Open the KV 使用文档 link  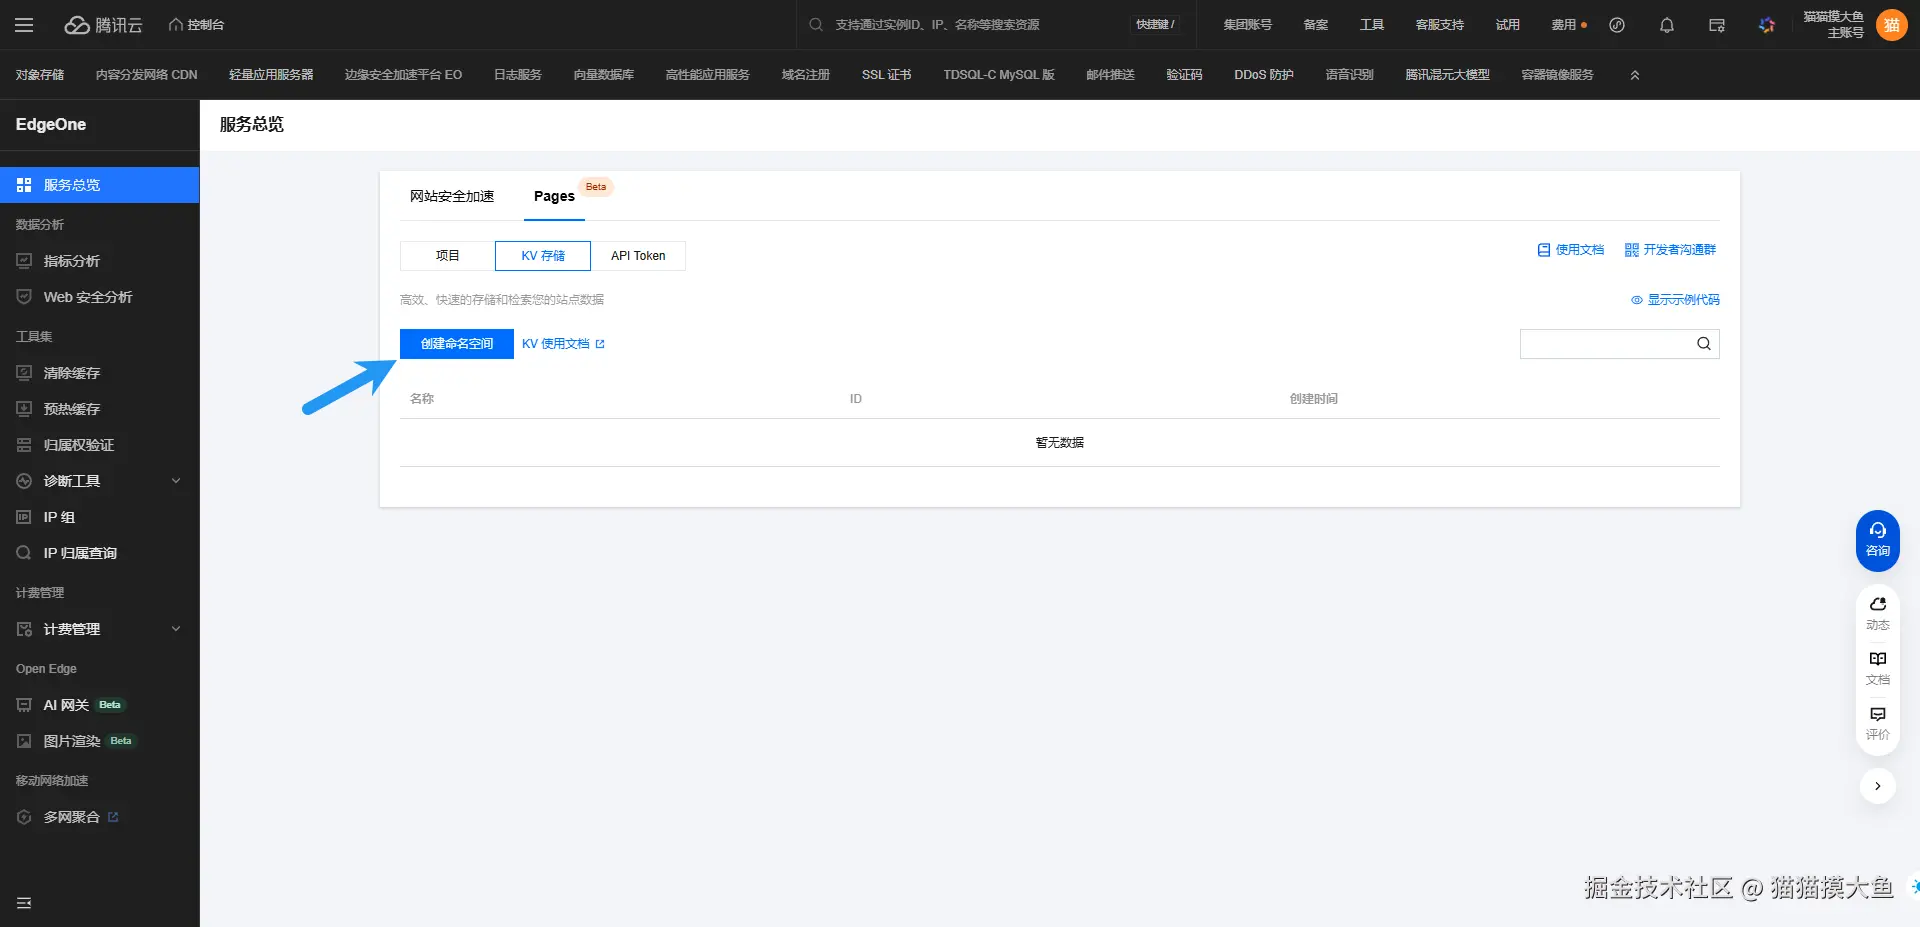563,344
